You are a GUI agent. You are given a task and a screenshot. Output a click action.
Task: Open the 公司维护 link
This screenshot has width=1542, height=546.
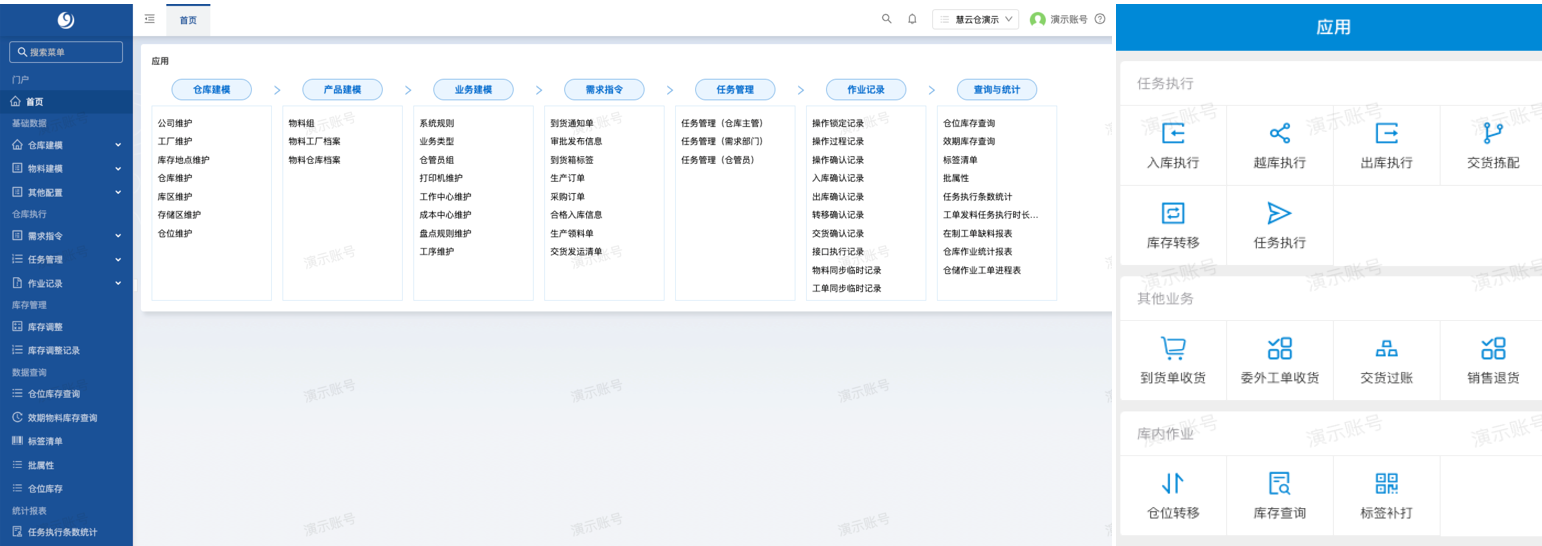(x=175, y=123)
